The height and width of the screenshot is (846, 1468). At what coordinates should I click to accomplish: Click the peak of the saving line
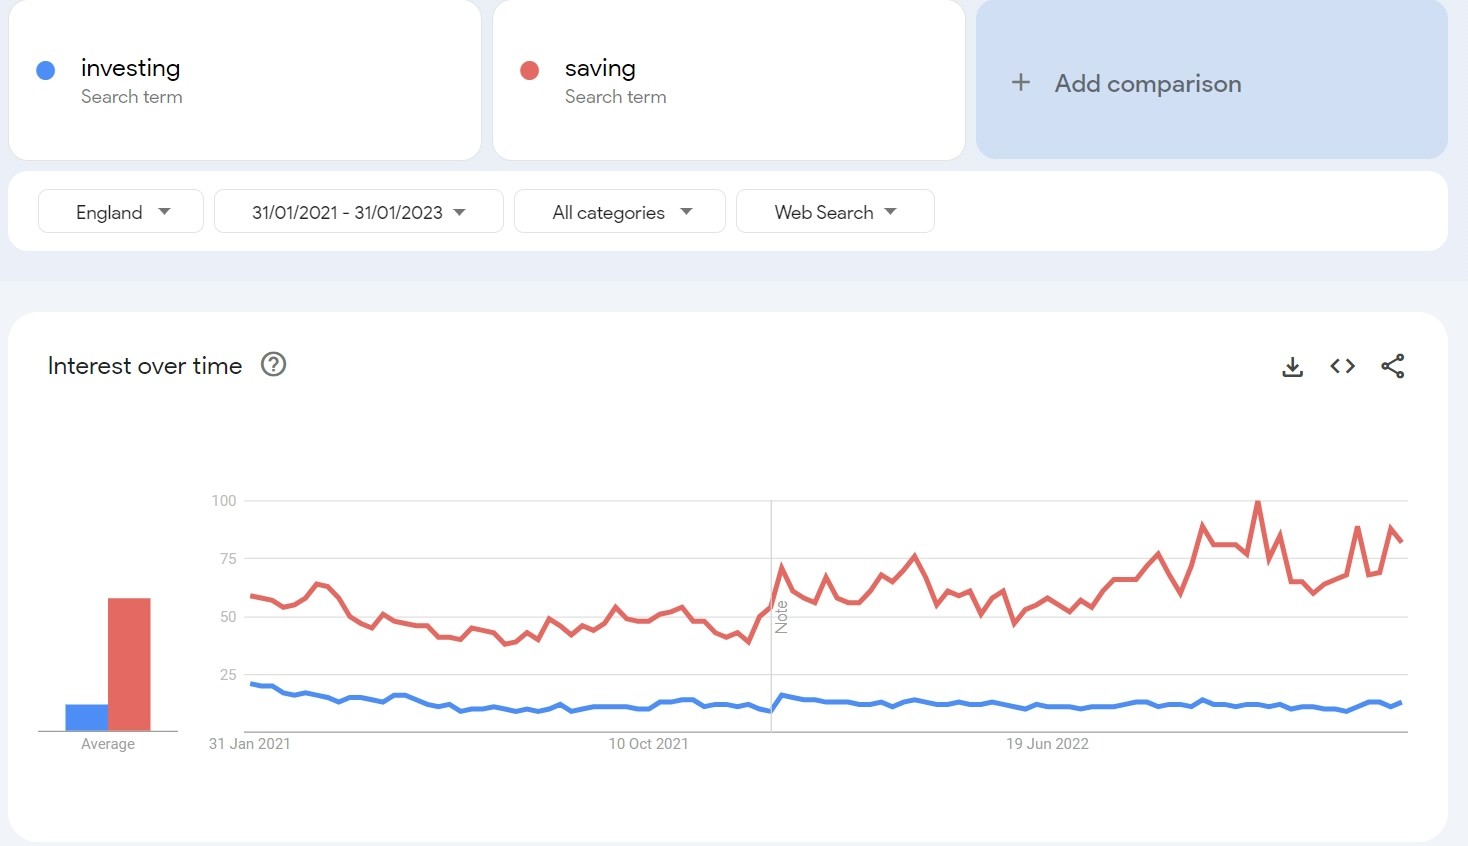pos(1258,501)
